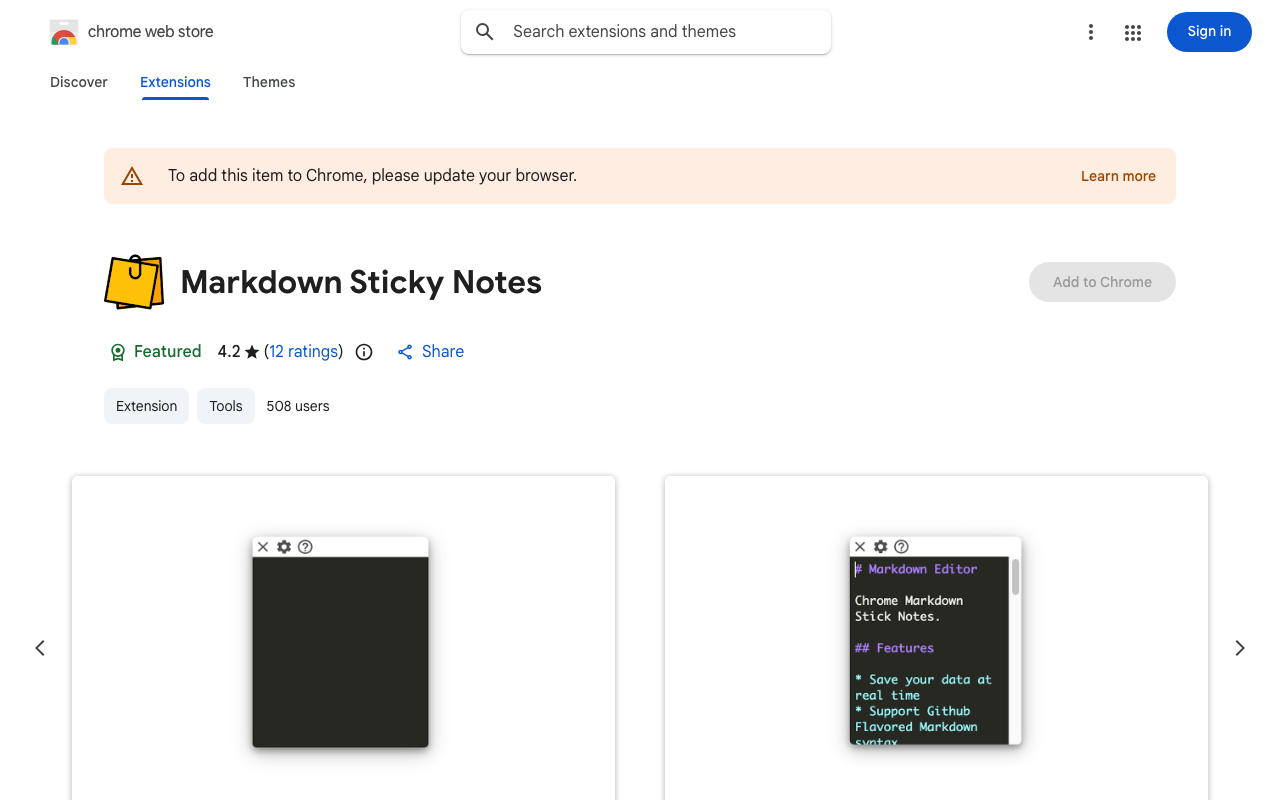The image size is (1280, 800).
Task: Click the Markdown Sticky Notes title
Action: coord(361,282)
